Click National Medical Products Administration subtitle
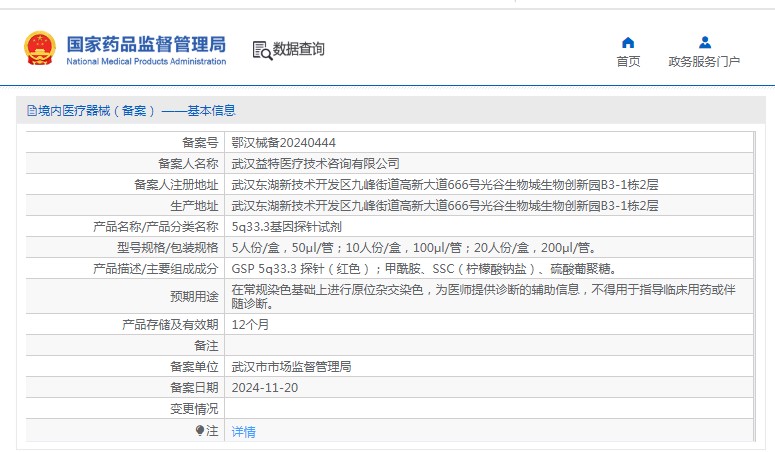The image size is (775, 452). (x=146, y=61)
